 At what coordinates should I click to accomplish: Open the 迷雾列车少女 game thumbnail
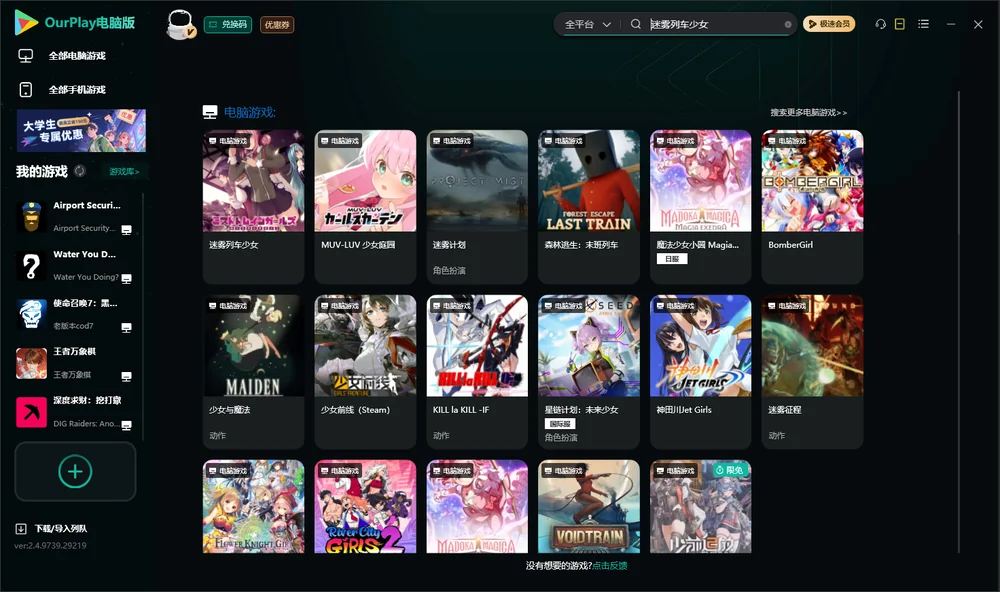(253, 181)
